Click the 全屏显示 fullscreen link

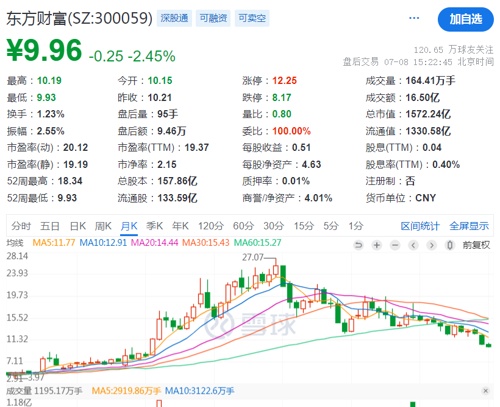[469, 226]
